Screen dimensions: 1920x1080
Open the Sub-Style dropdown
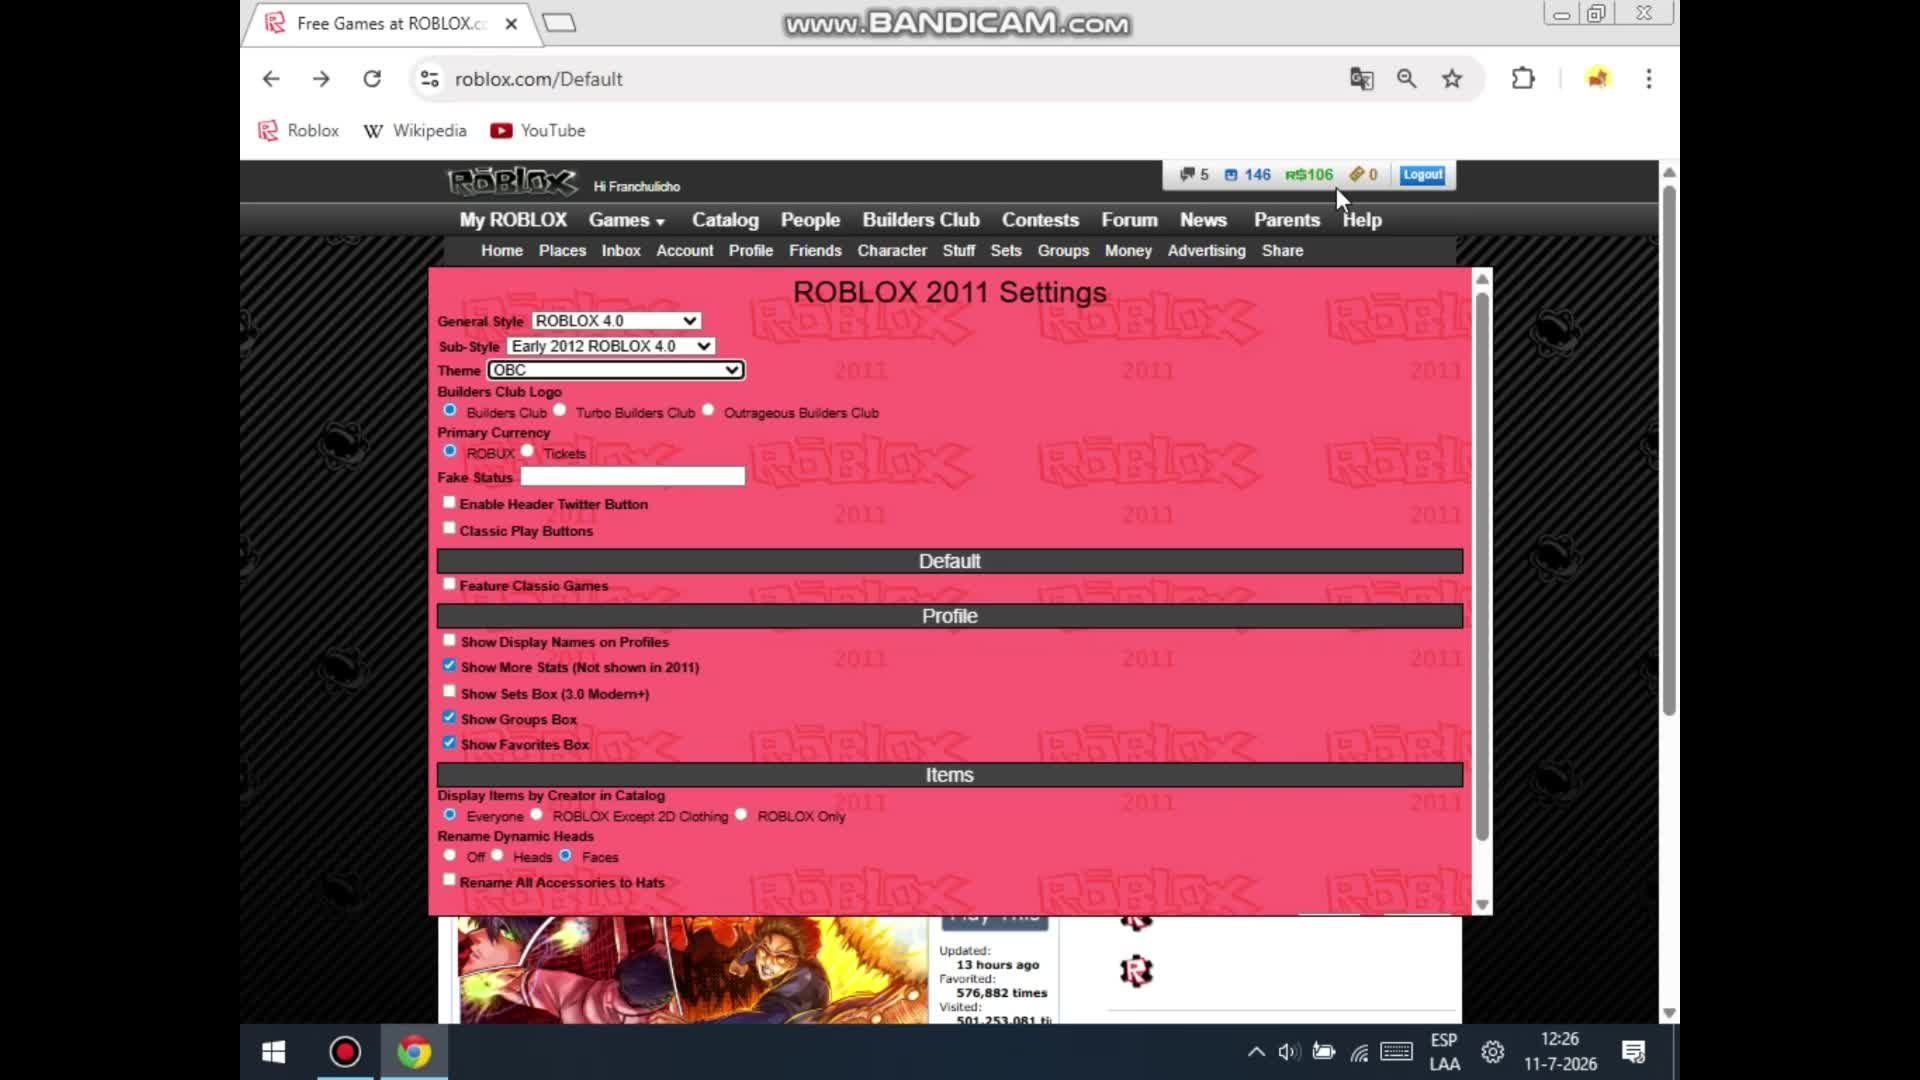pyautogui.click(x=611, y=346)
